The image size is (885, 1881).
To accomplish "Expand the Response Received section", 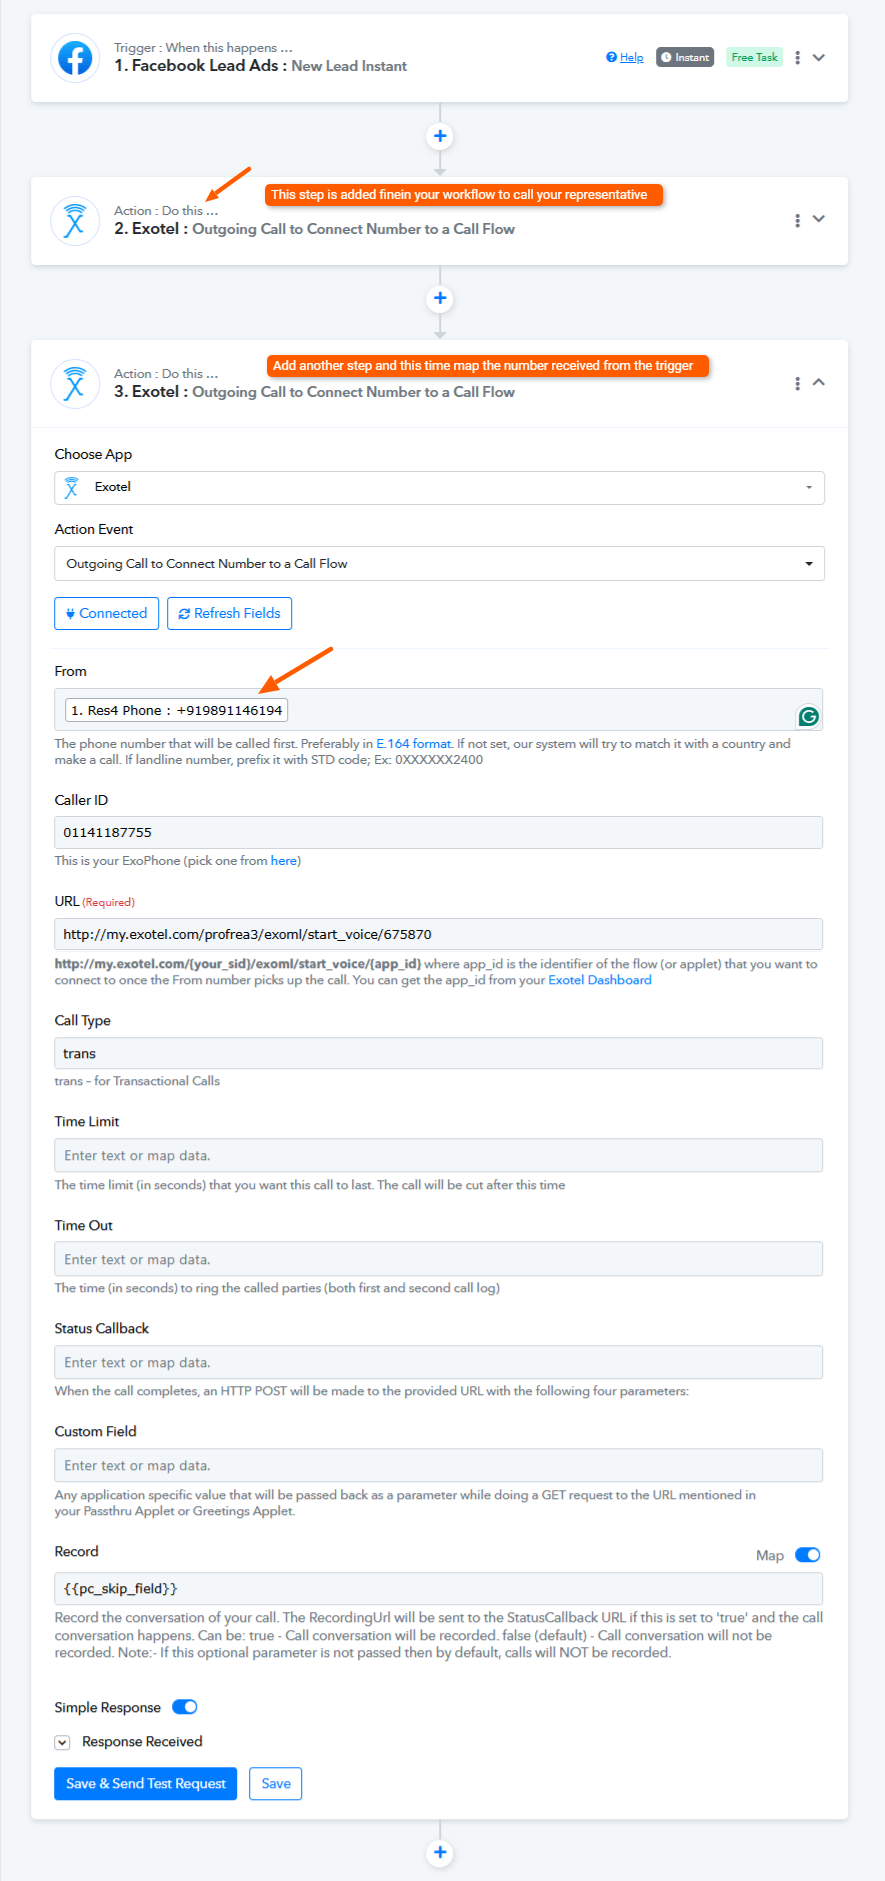I will tap(62, 1742).
